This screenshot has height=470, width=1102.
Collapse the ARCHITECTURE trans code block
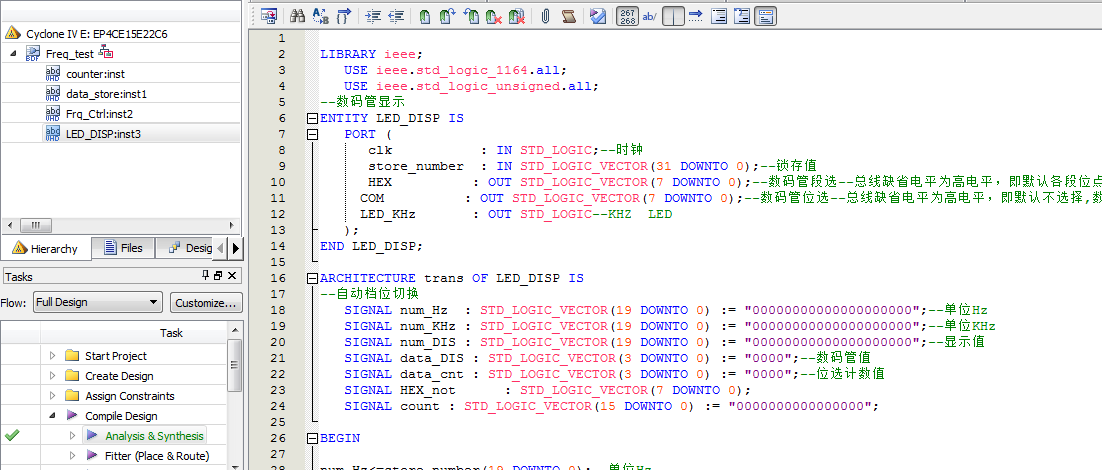(311, 278)
